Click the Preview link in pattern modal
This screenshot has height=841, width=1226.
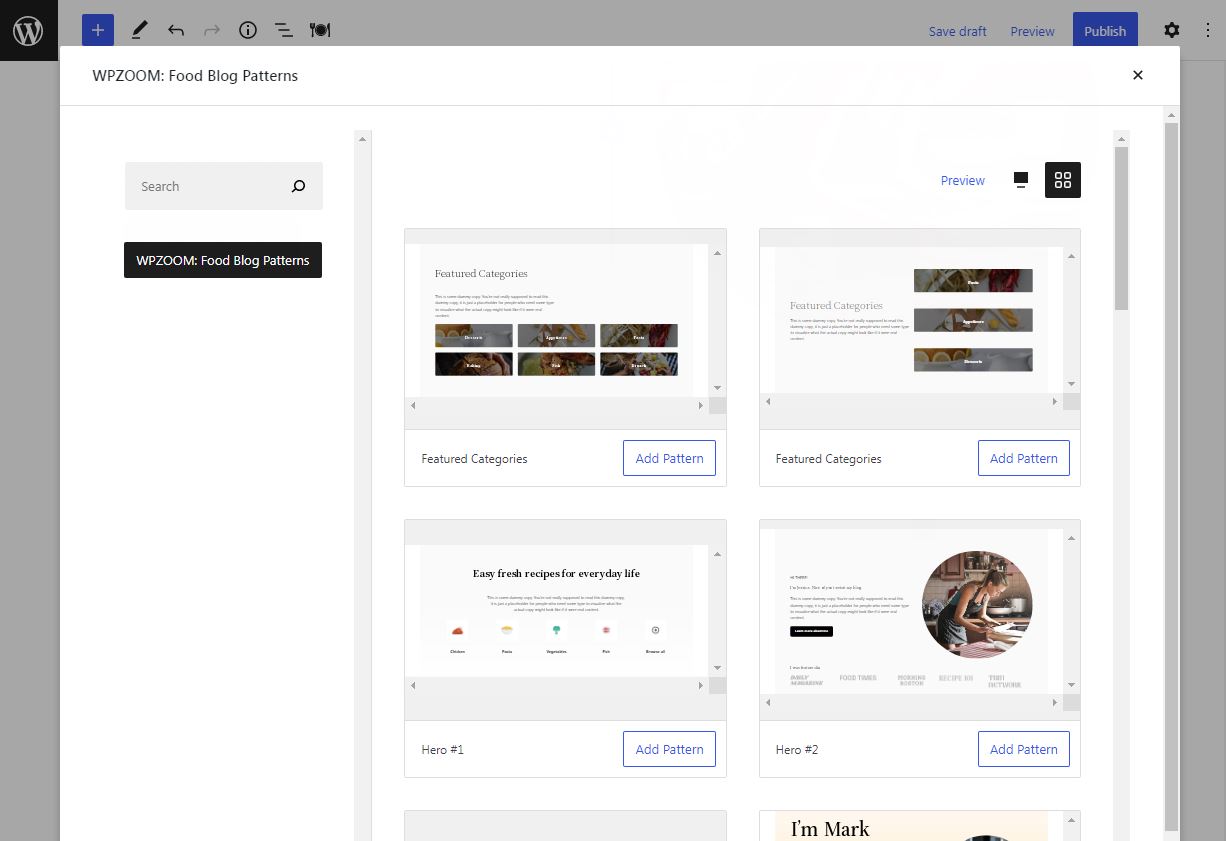click(962, 180)
